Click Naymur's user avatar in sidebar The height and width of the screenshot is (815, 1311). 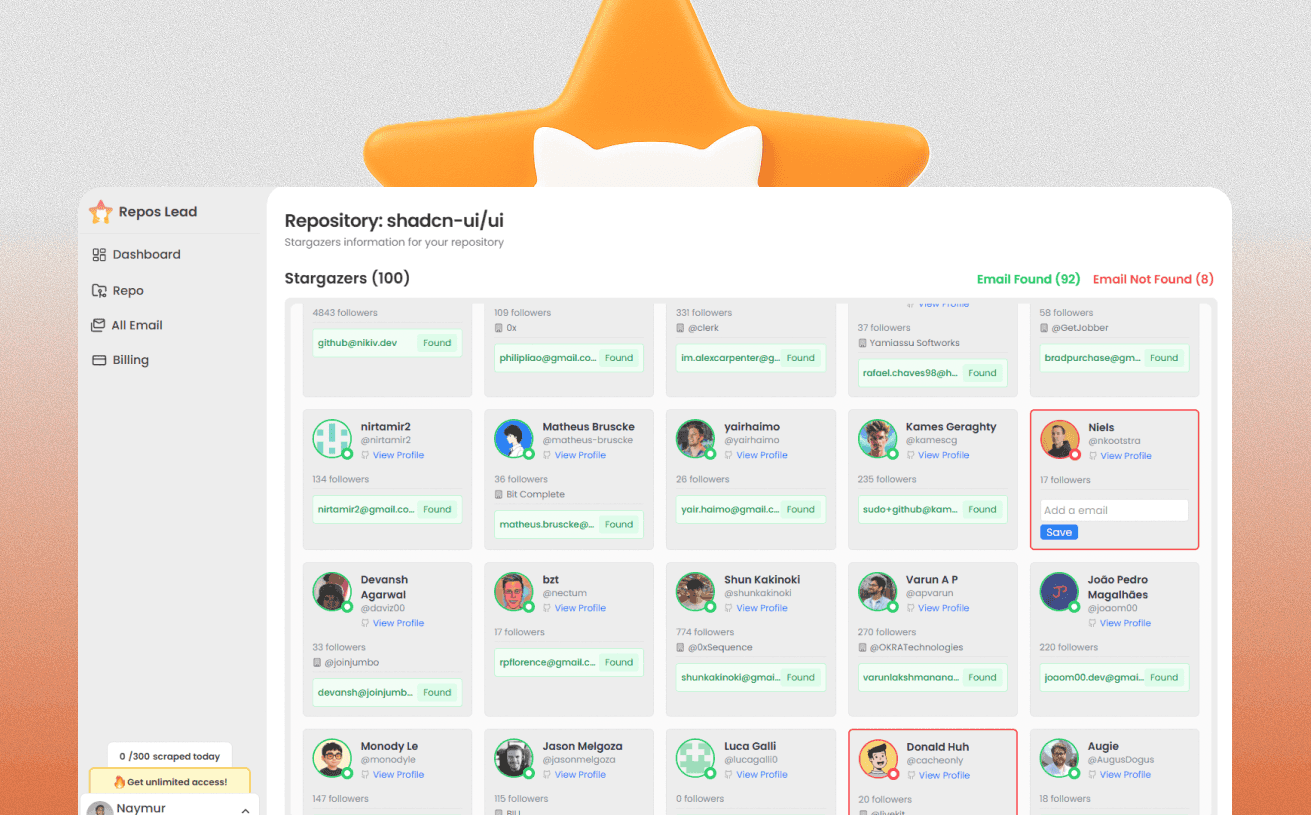click(99, 808)
